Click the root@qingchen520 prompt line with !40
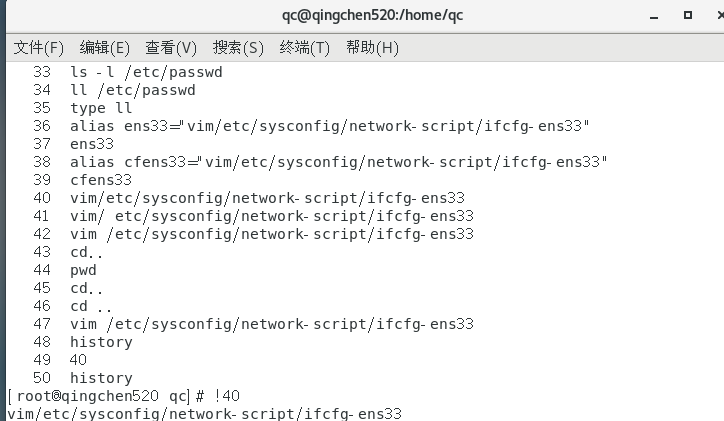The width and height of the screenshot is (724, 421). [124, 396]
